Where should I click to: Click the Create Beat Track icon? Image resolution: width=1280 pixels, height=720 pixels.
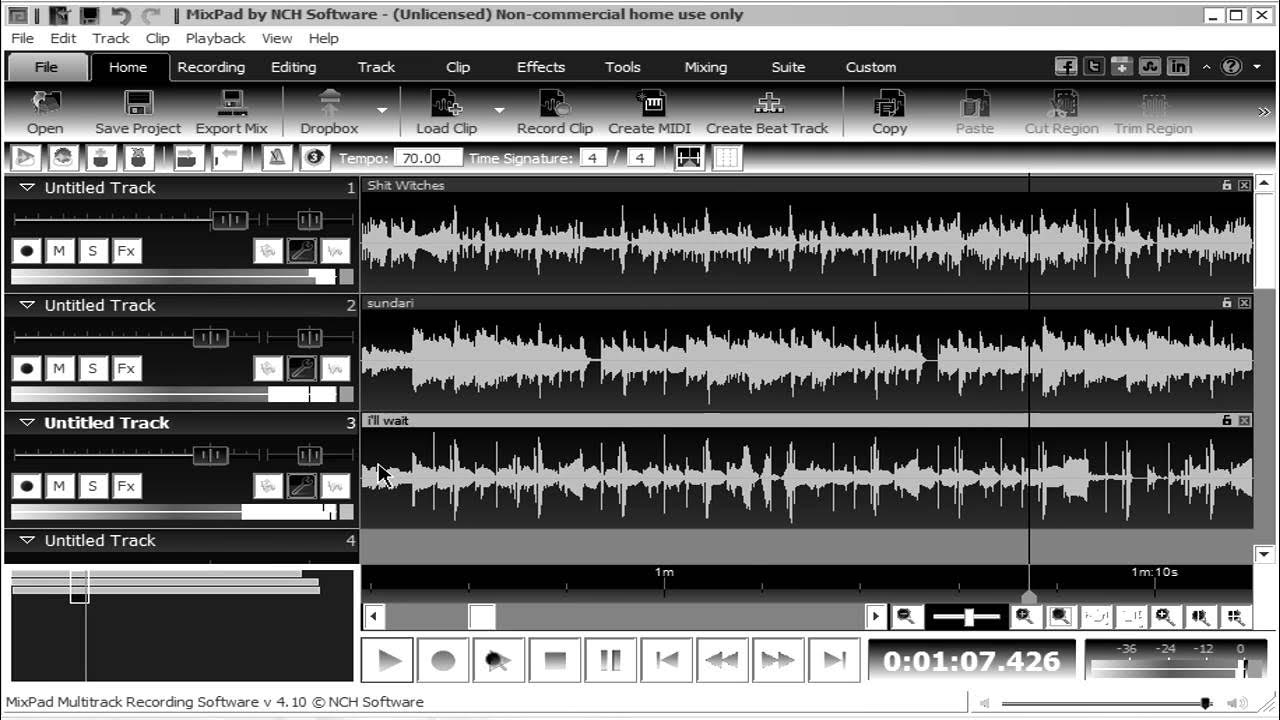[x=767, y=104]
